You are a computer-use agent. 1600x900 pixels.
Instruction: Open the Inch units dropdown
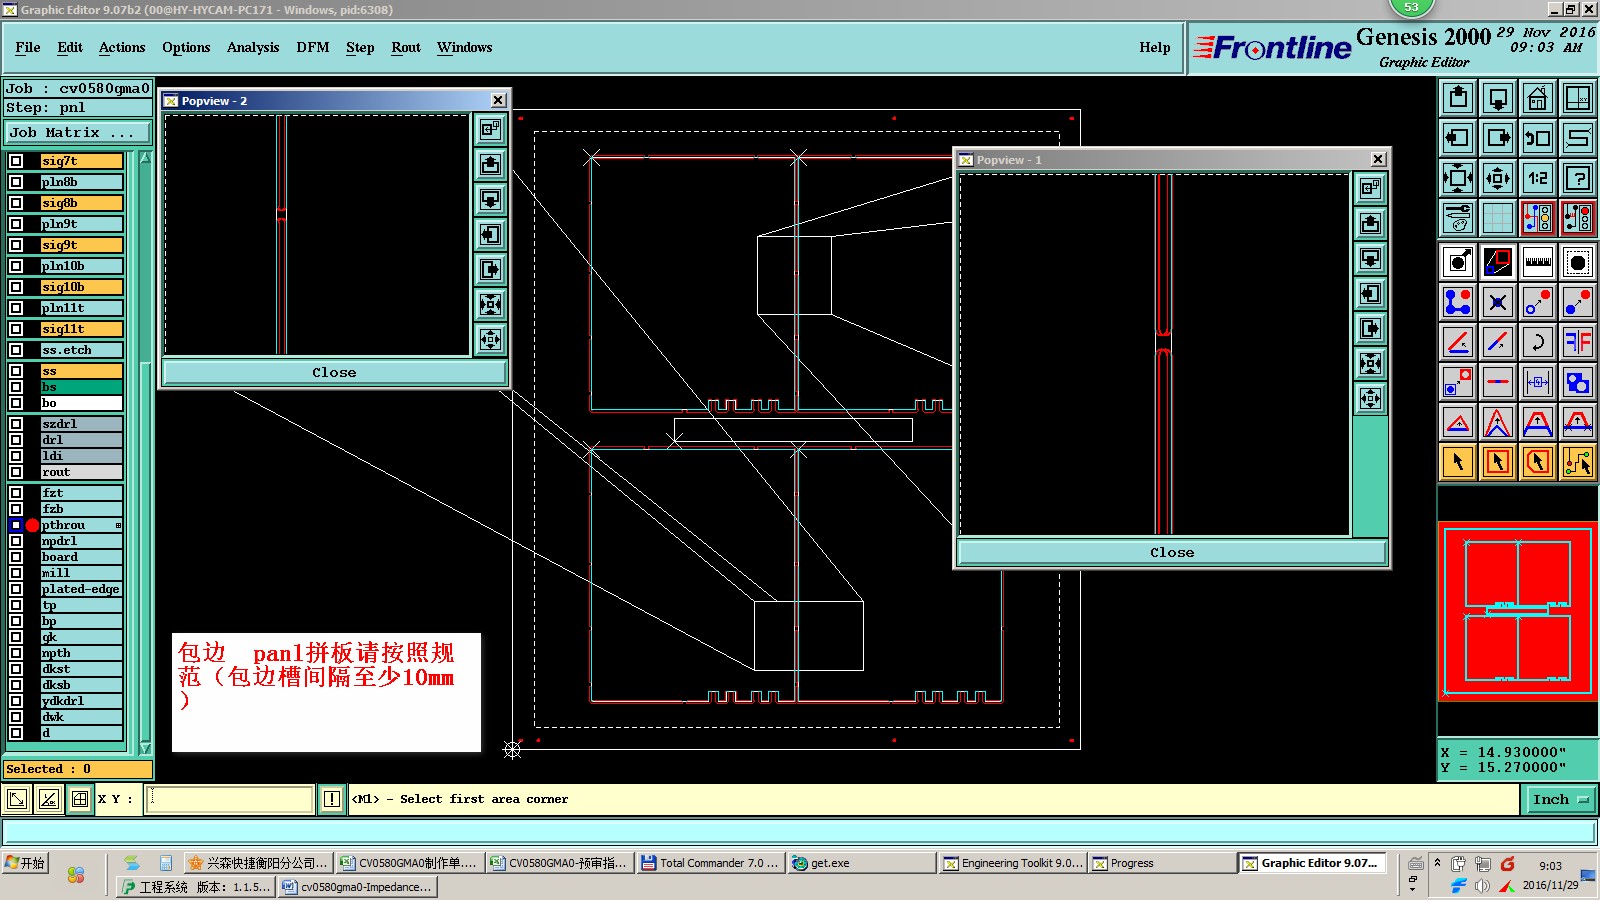(1560, 799)
